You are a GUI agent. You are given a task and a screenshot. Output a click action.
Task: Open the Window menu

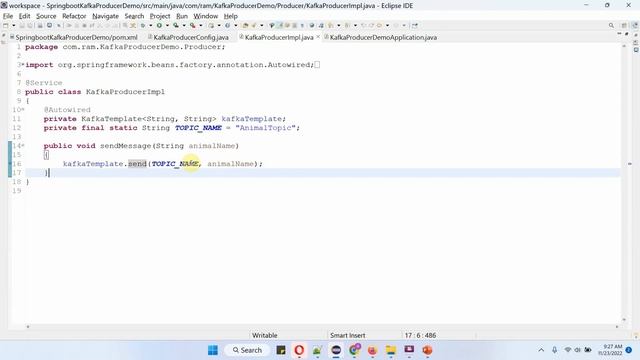(x=206, y=16)
